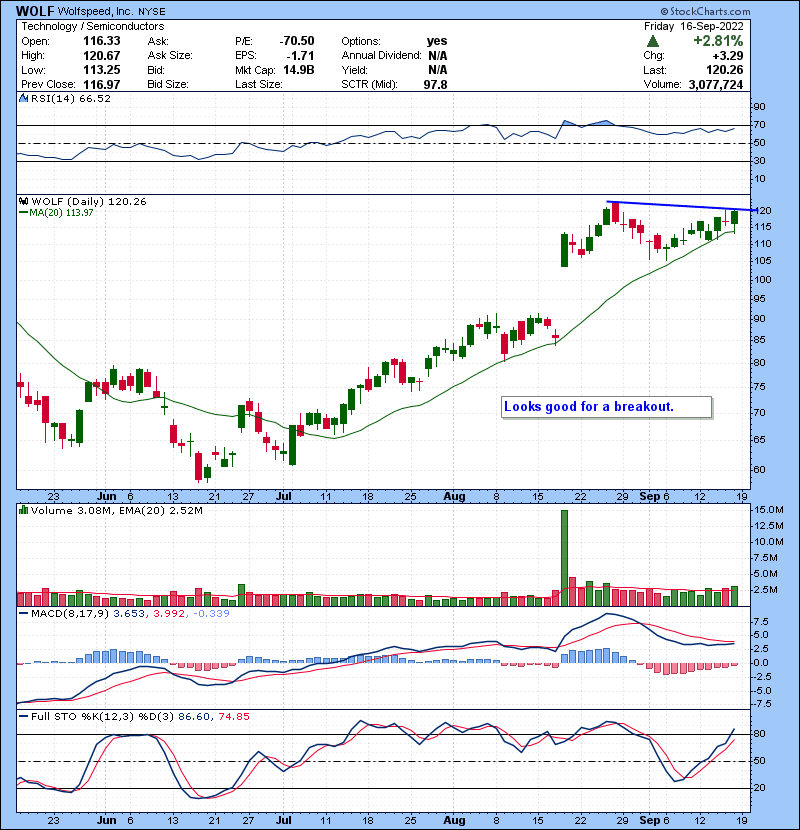Click the date Friday 16-Sep-2022
The image size is (800, 830).
[x=694, y=26]
